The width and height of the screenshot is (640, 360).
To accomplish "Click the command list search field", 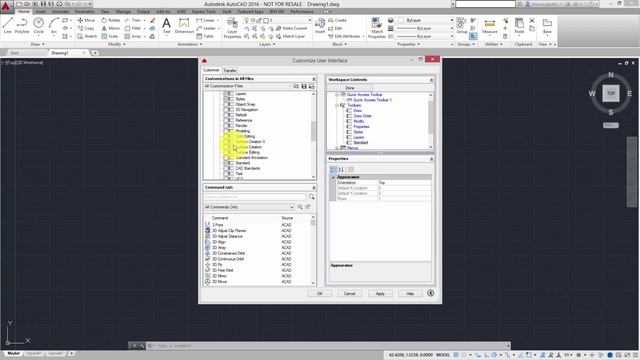I will point(255,197).
